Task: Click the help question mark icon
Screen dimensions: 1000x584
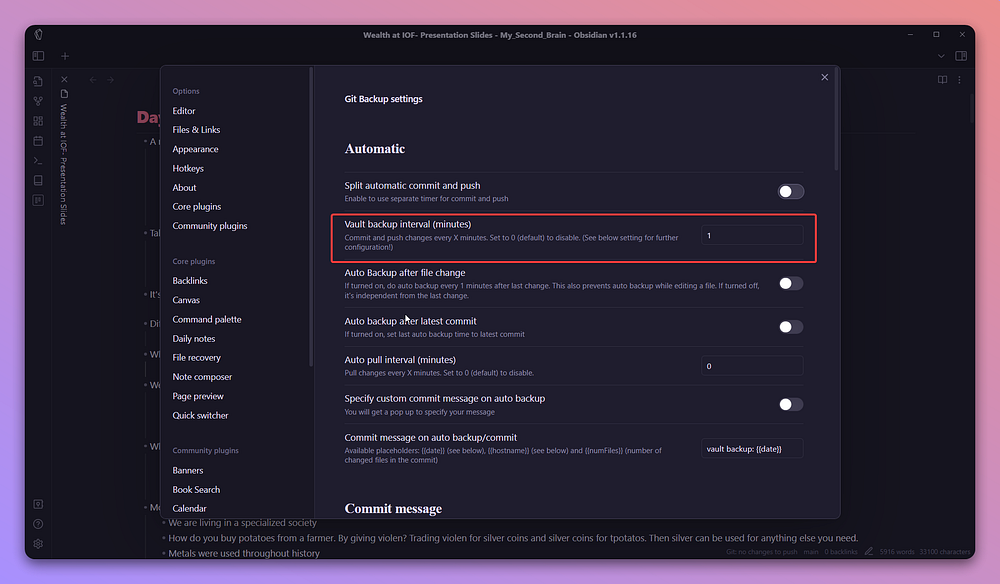Action: 38,524
